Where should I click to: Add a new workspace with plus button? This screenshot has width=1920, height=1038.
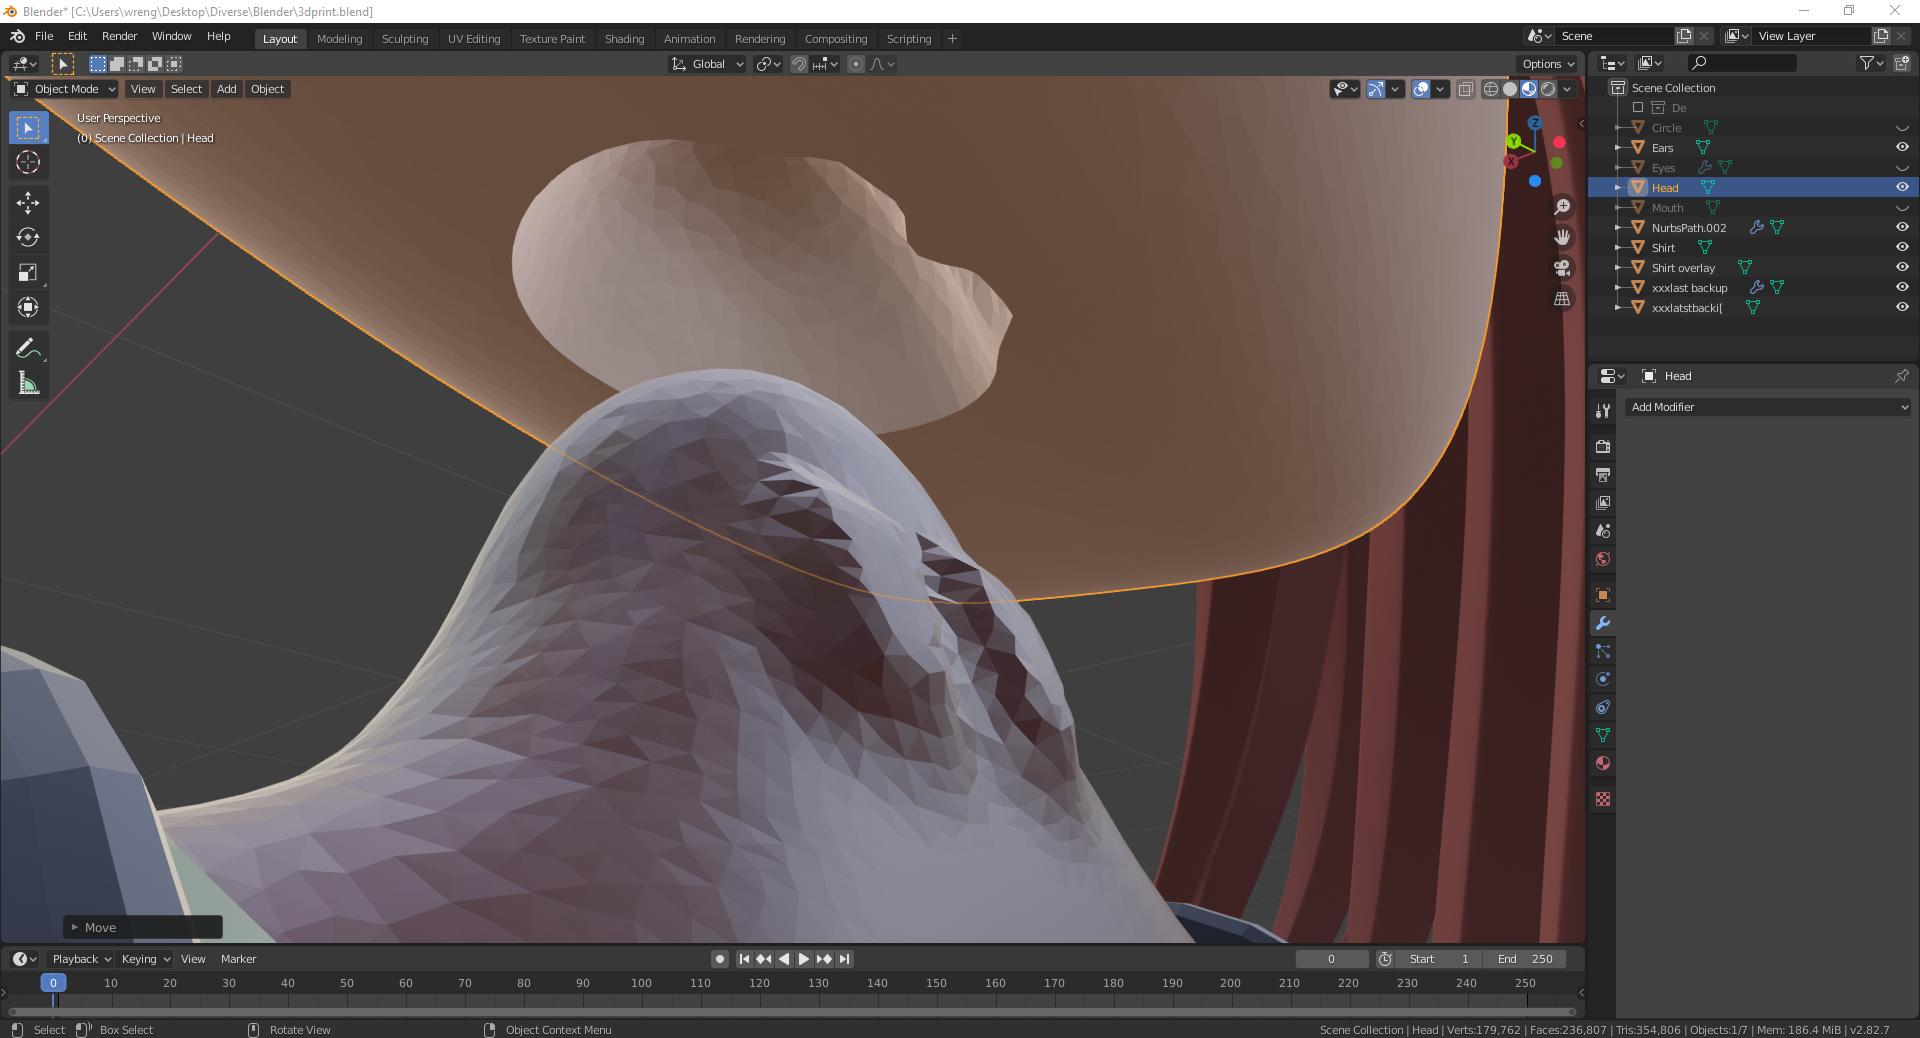click(952, 39)
